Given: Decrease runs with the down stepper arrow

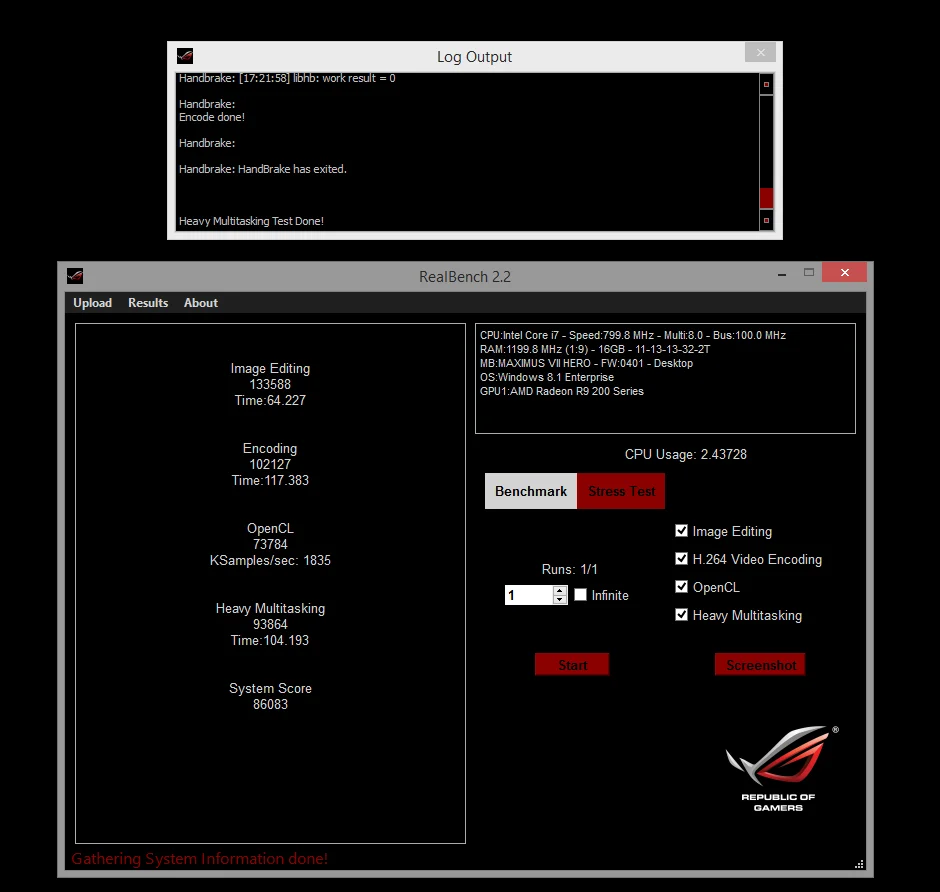Looking at the screenshot, I should point(559,599).
